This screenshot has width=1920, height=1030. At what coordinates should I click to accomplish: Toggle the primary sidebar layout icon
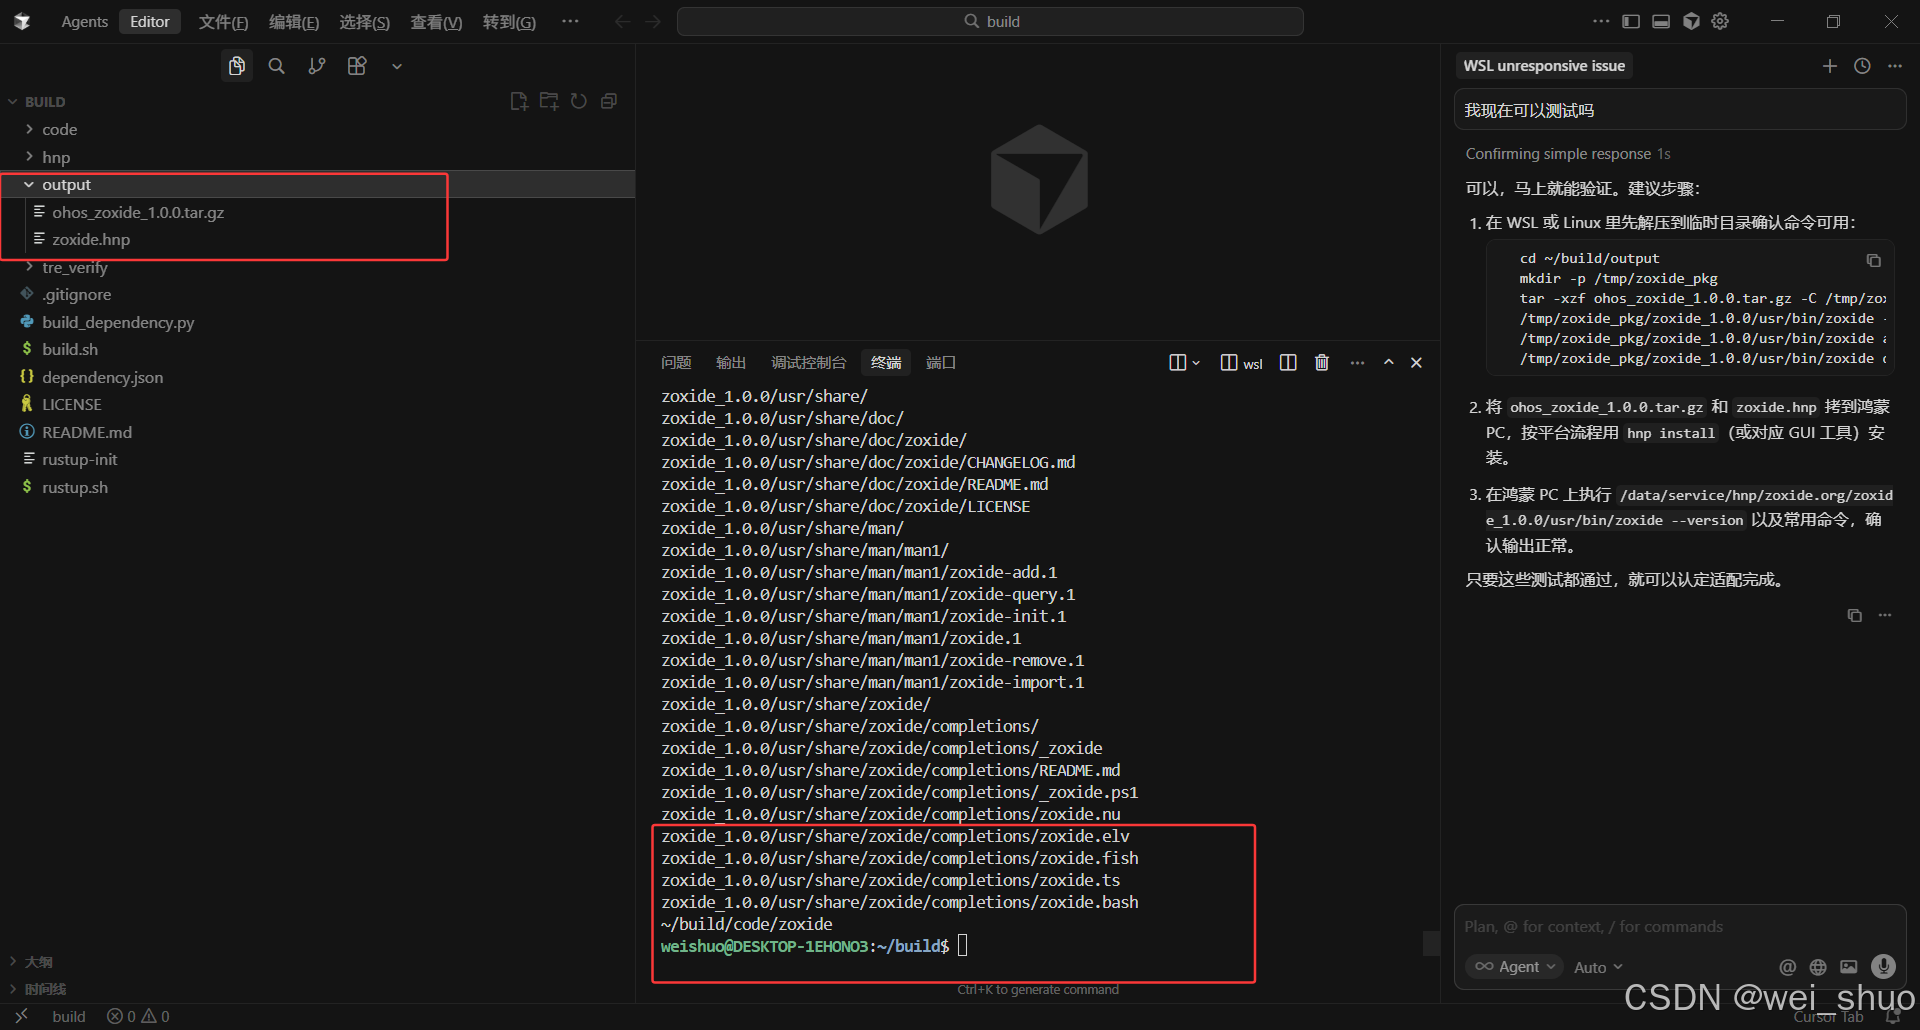pyautogui.click(x=1631, y=21)
